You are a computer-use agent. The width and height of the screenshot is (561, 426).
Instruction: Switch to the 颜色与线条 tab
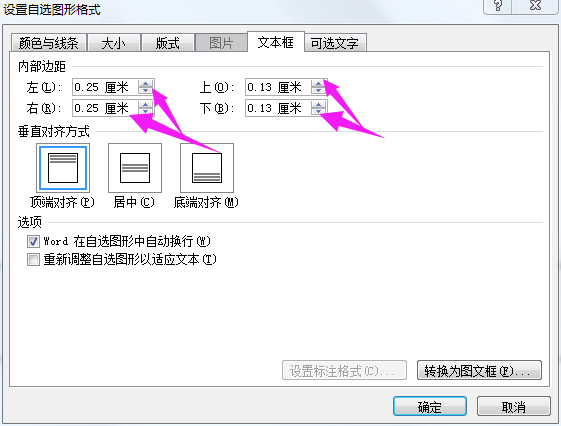pyautogui.click(x=49, y=43)
